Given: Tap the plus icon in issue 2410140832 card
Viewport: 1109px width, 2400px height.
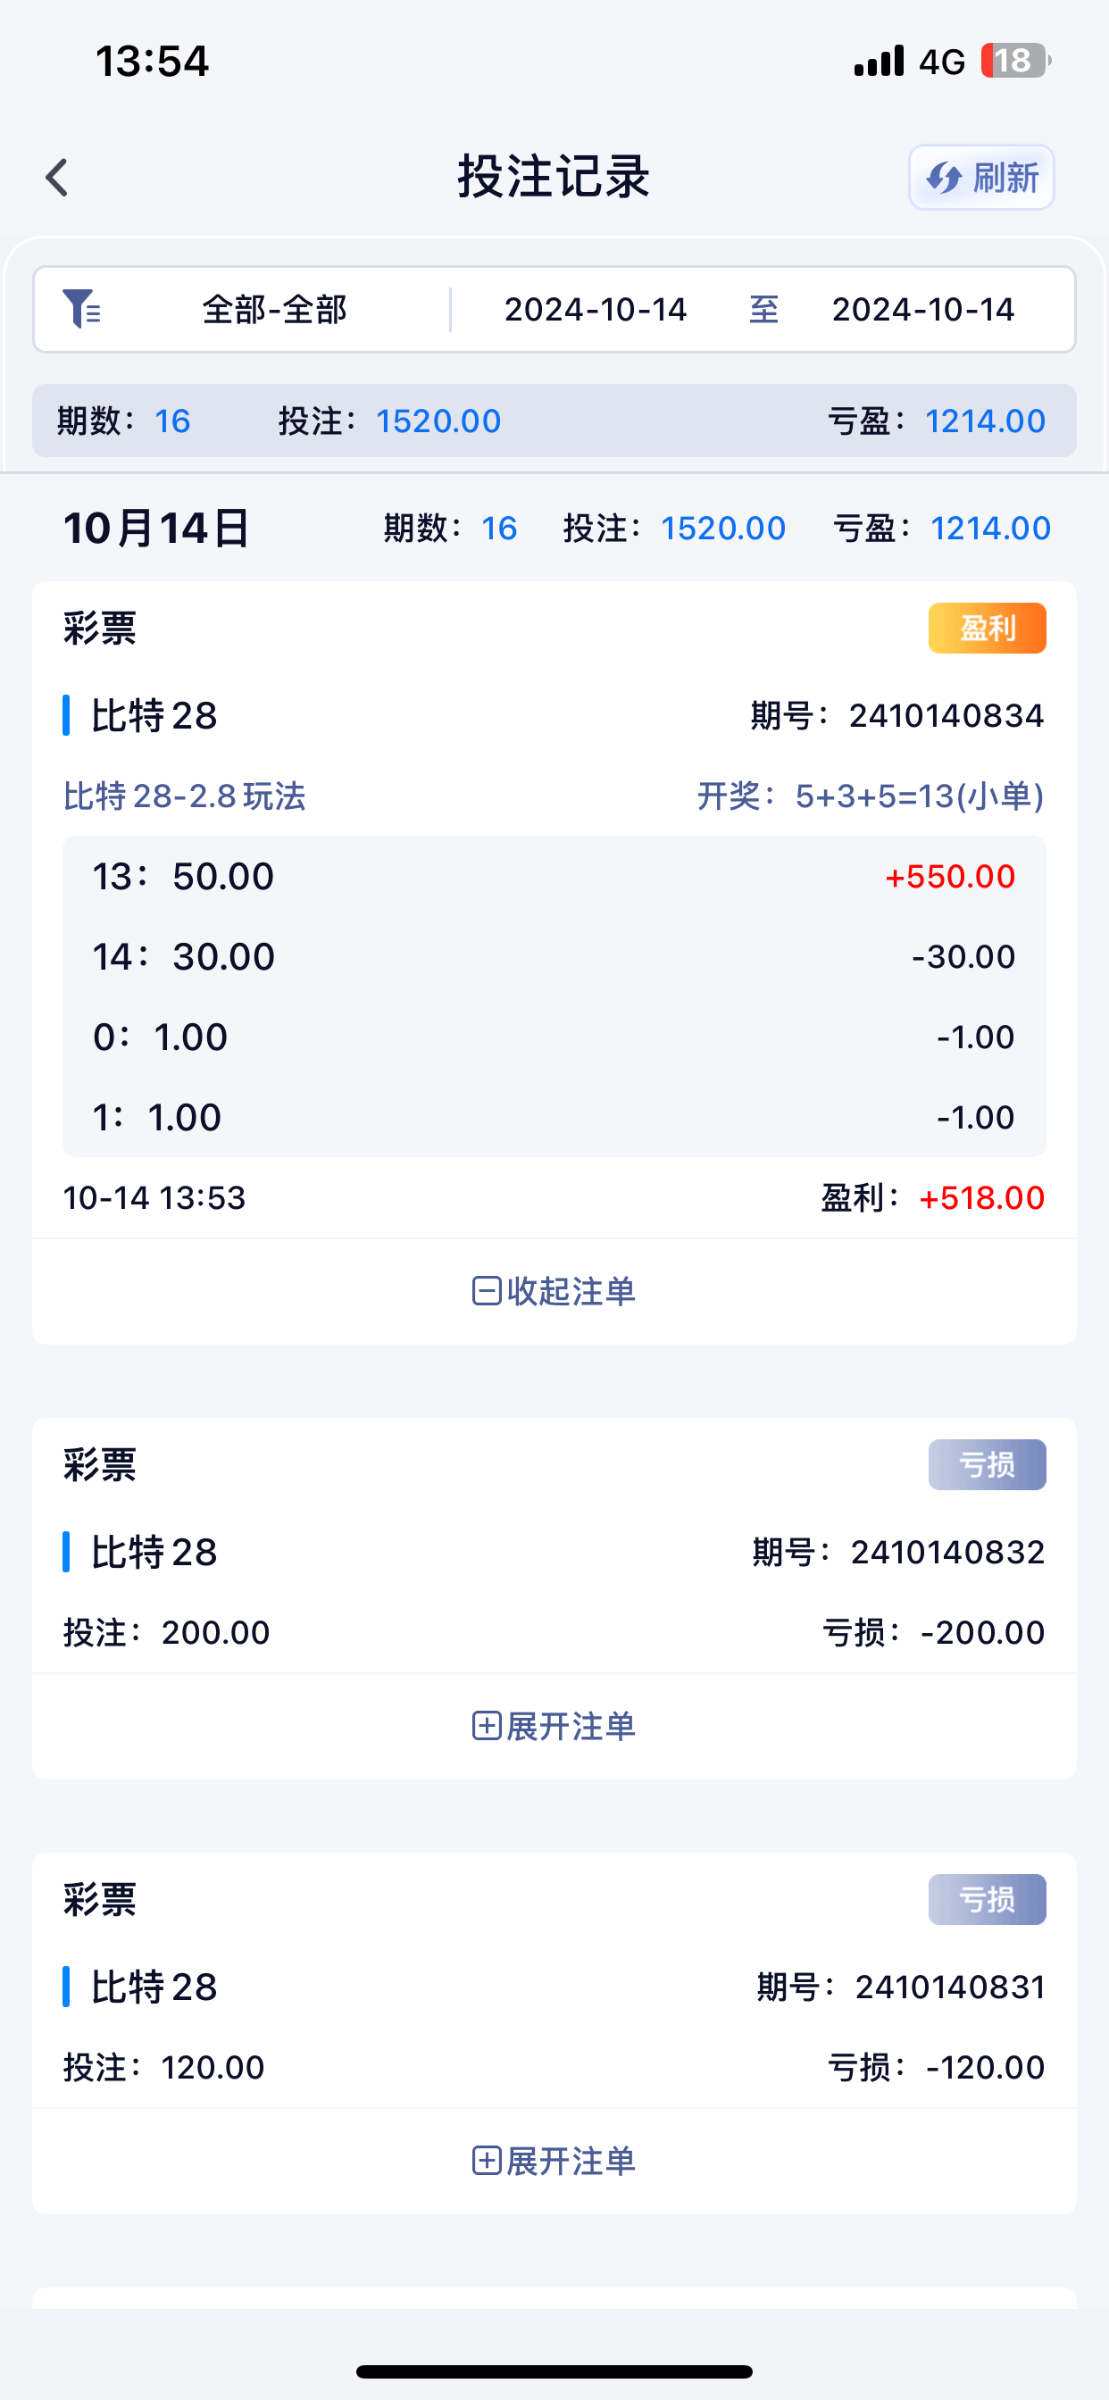Looking at the screenshot, I should coord(486,1726).
